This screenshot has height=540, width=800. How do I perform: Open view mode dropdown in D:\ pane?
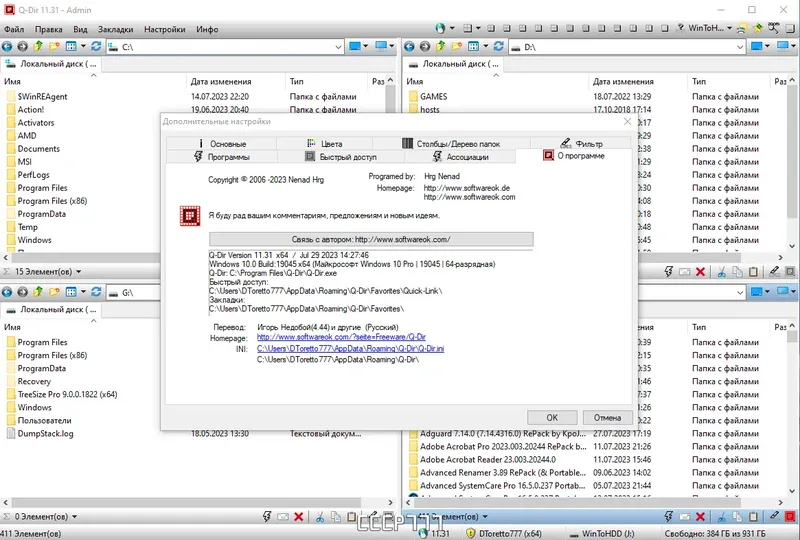(485, 46)
